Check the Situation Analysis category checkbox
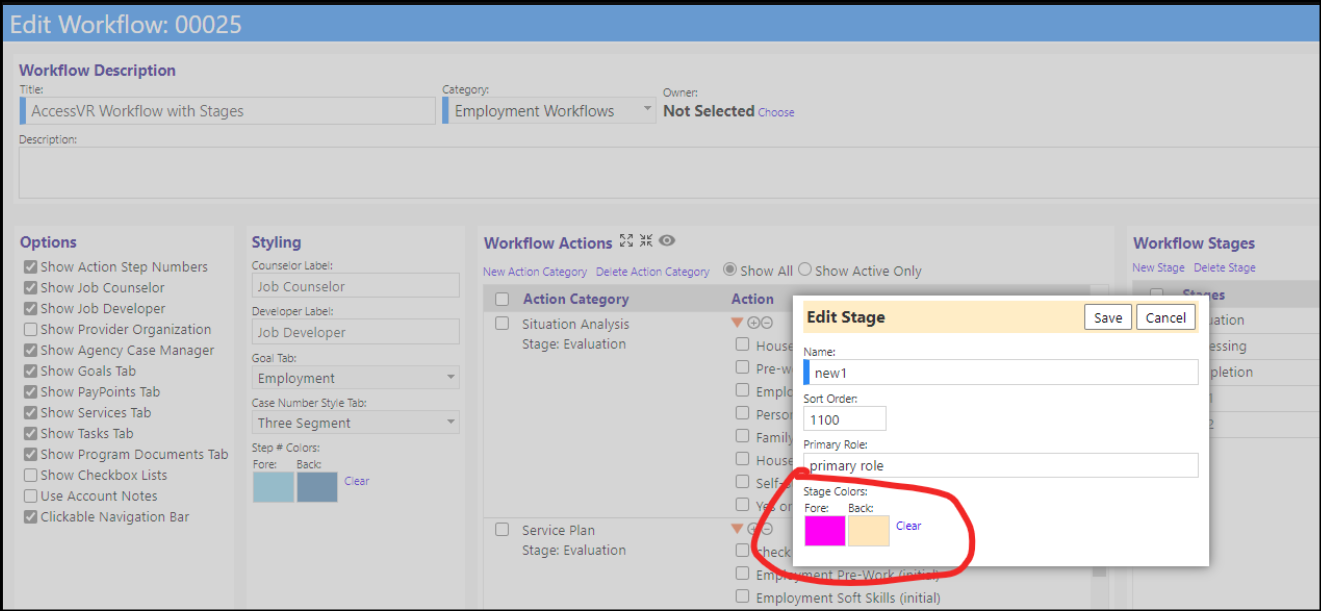The width and height of the screenshot is (1321, 611). (x=502, y=324)
